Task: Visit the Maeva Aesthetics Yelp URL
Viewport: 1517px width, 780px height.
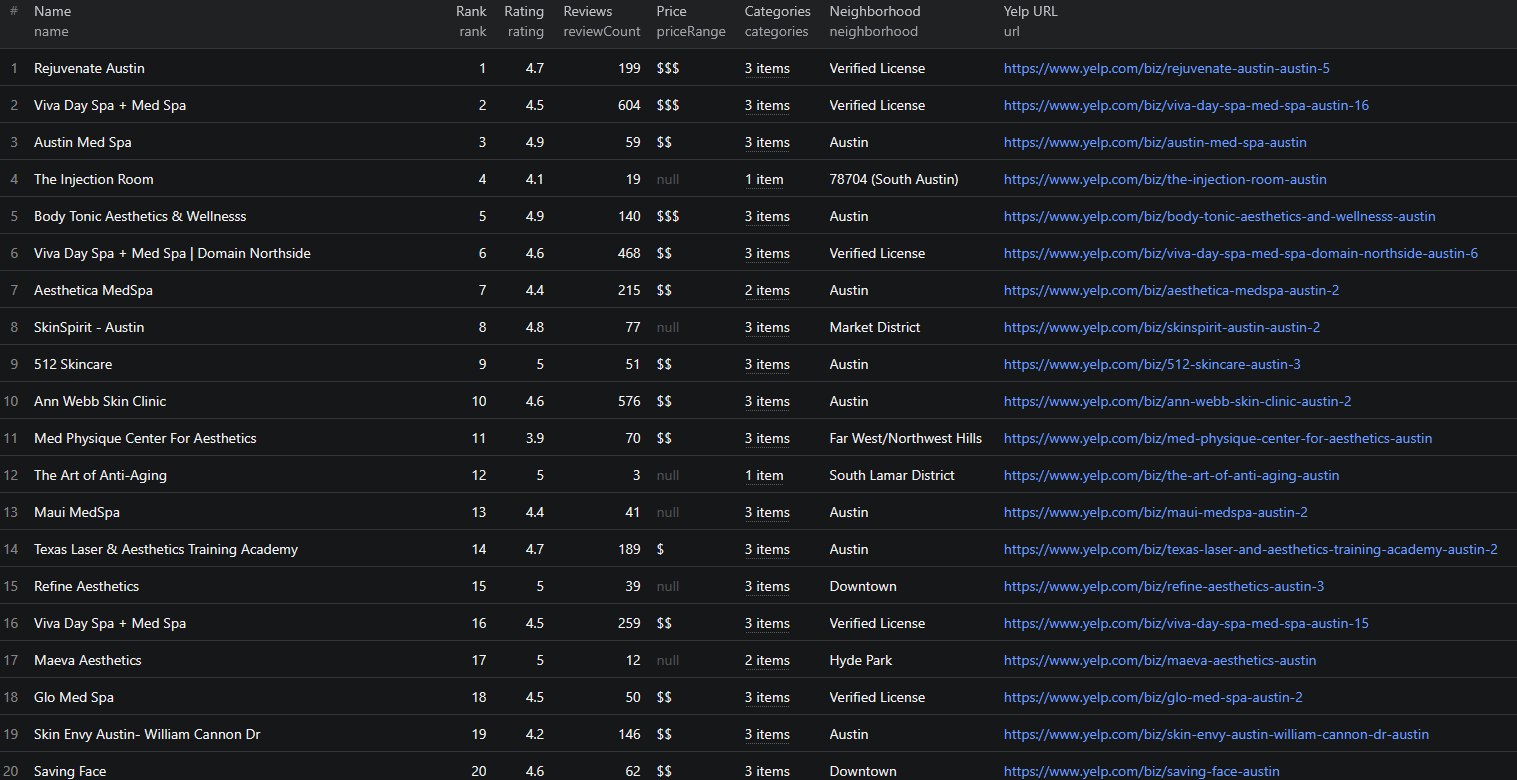Action: tap(1160, 660)
